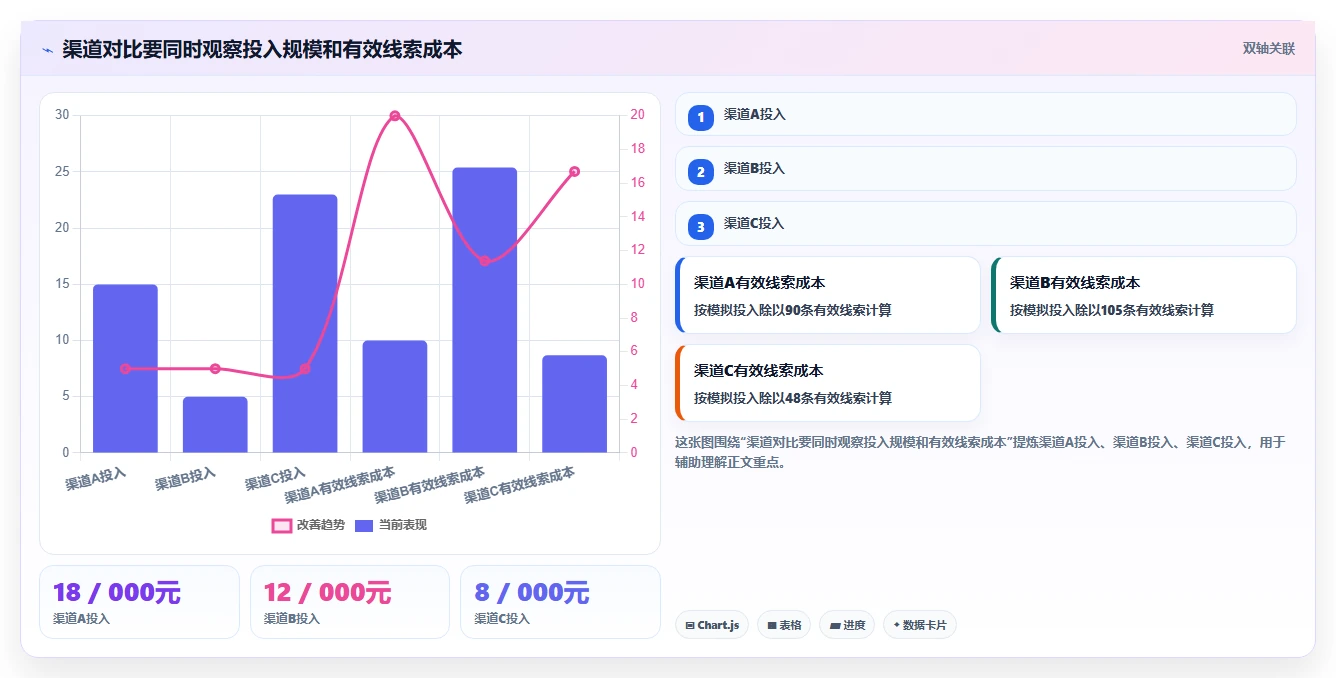Click the trend point above 渠道C有效线索成本 bar
The width and height of the screenshot is (1336, 678).
pyautogui.click(x=574, y=172)
